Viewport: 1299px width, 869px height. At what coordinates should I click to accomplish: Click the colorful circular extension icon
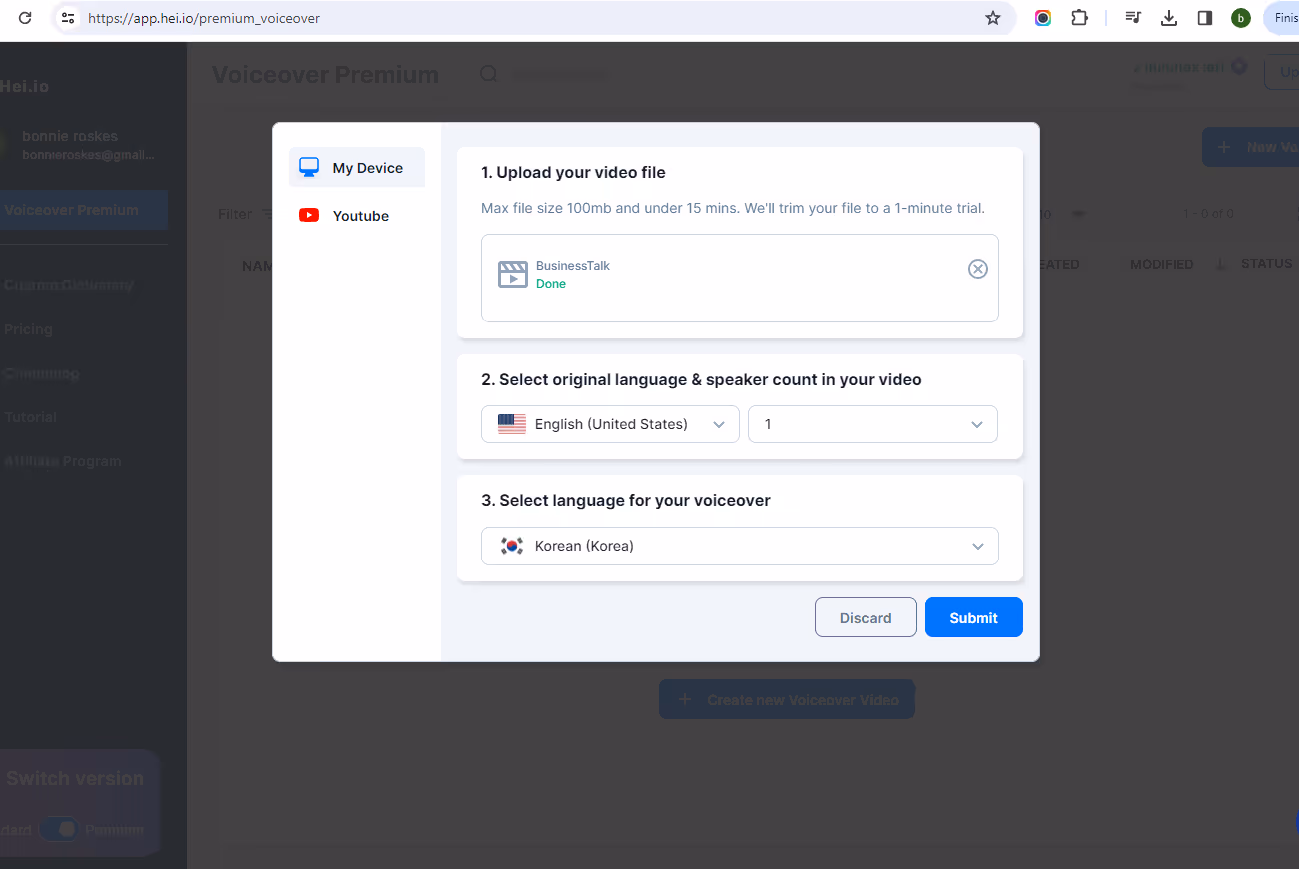click(x=1043, y=18)
